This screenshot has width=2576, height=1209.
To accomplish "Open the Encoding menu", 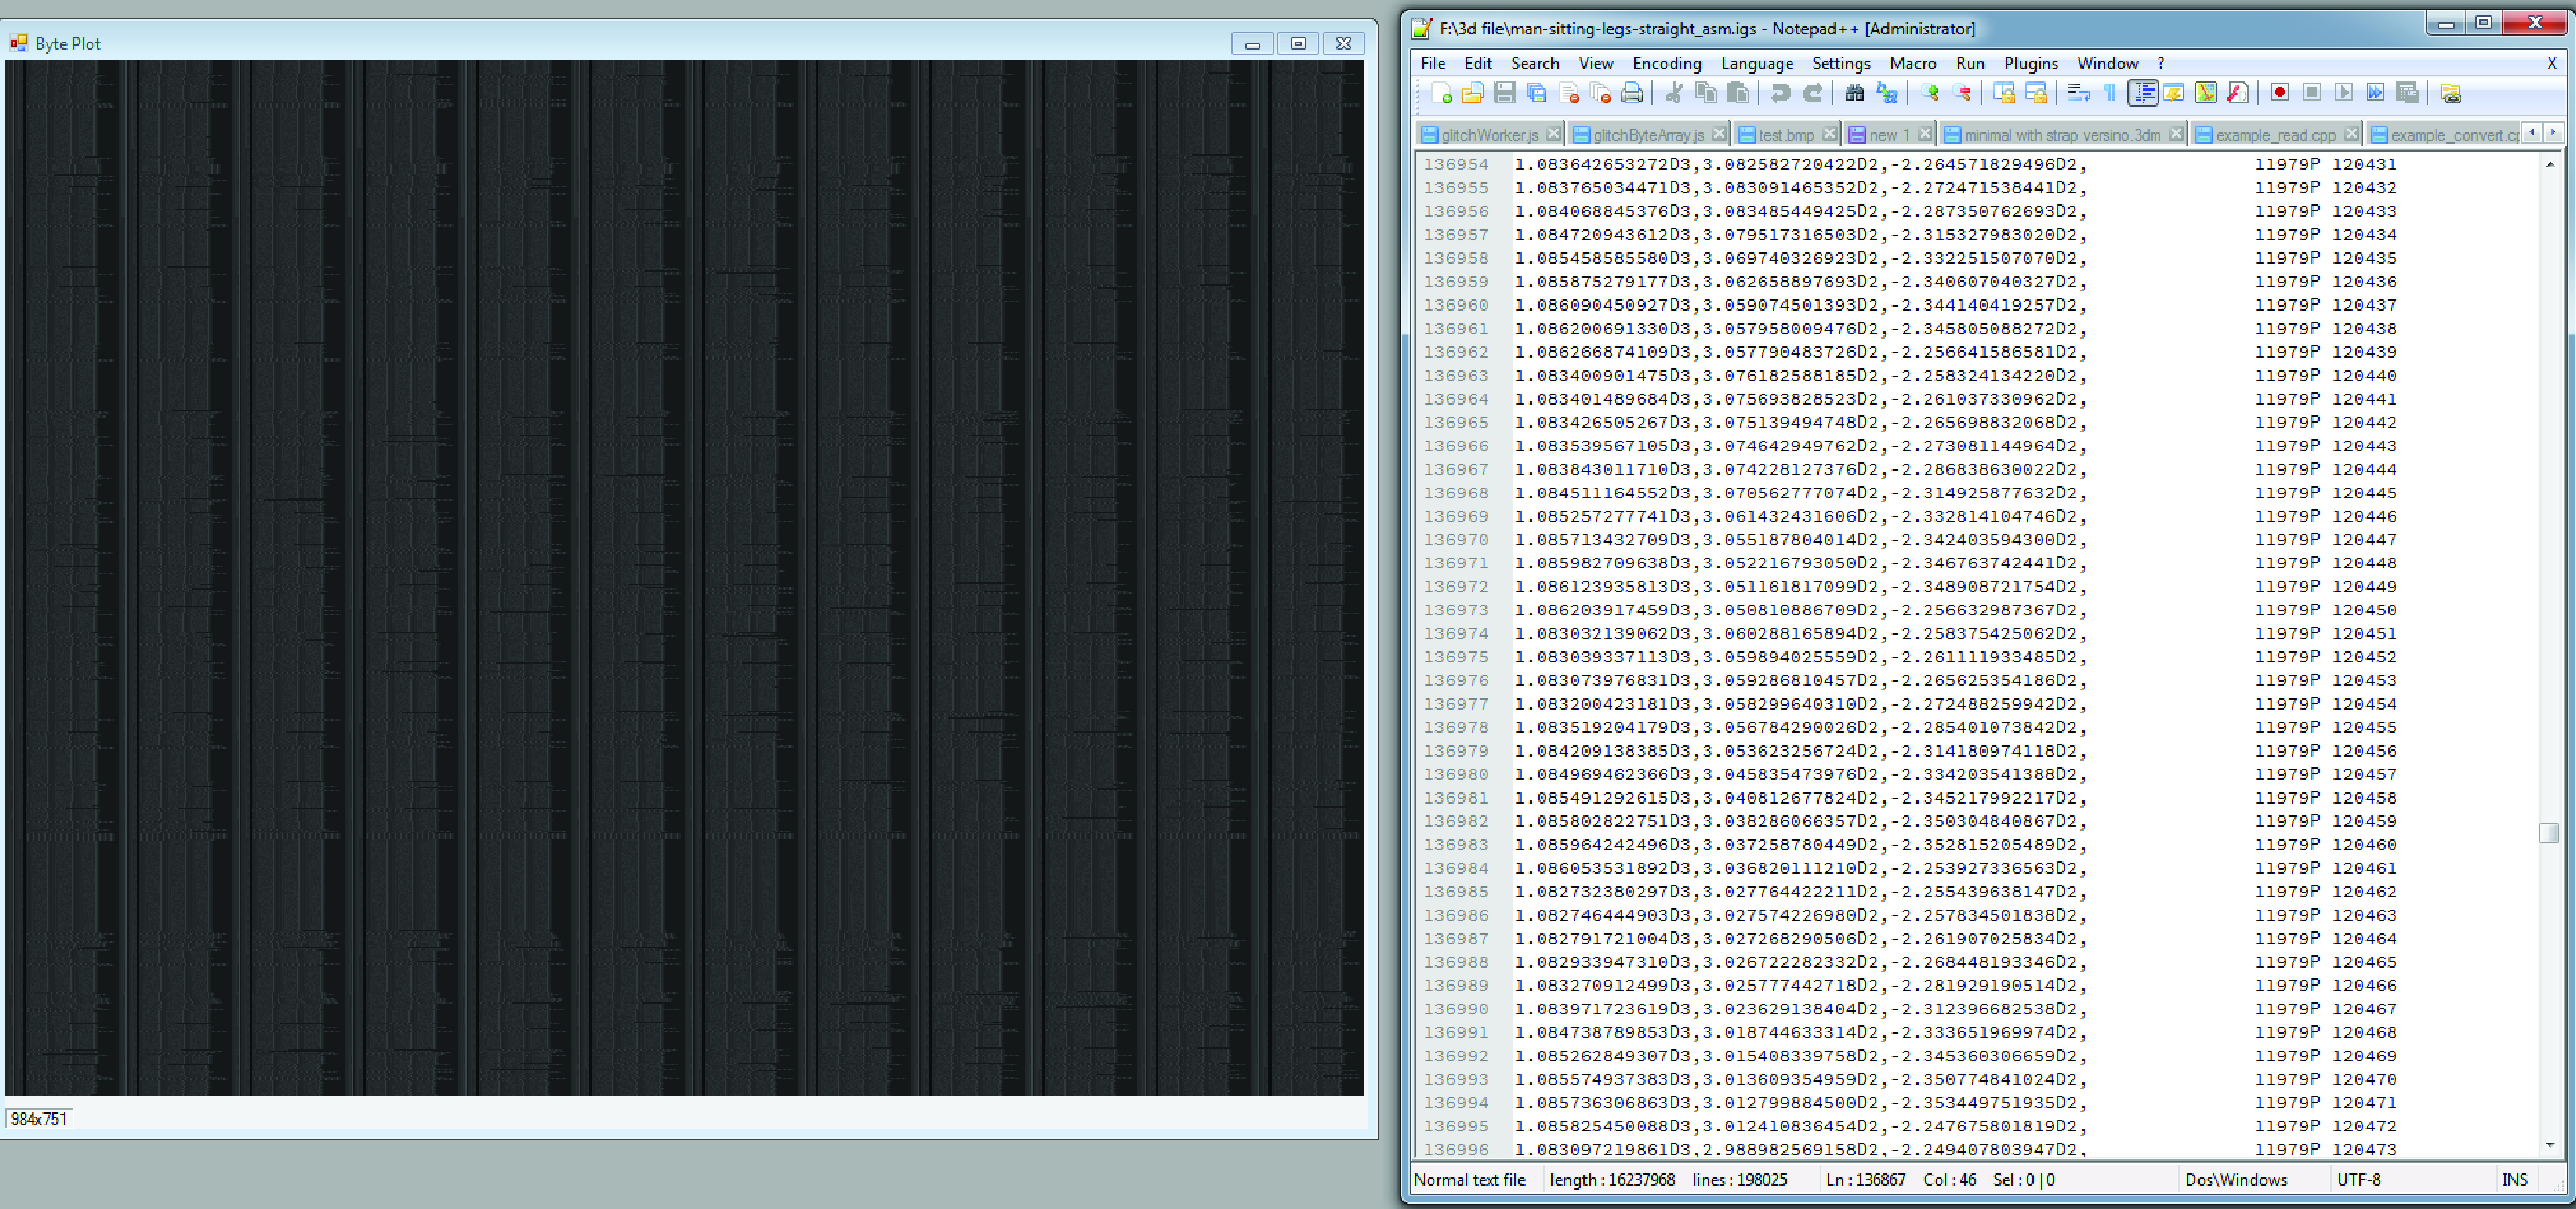I will point(1666,63).
